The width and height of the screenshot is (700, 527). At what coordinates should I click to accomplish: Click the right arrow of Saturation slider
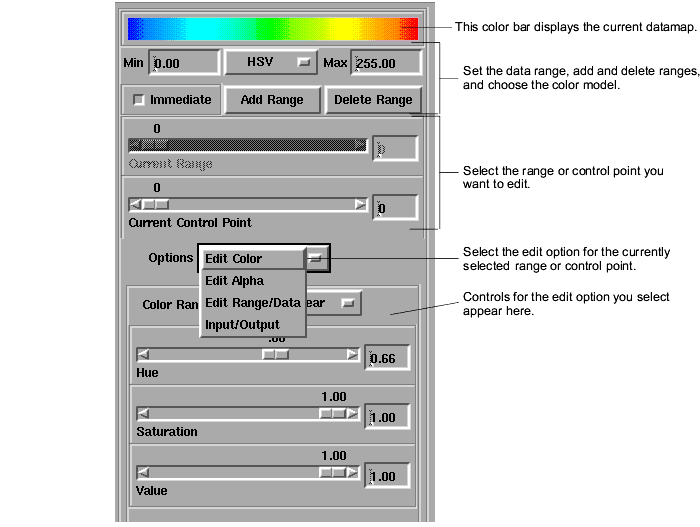(352, 413)
